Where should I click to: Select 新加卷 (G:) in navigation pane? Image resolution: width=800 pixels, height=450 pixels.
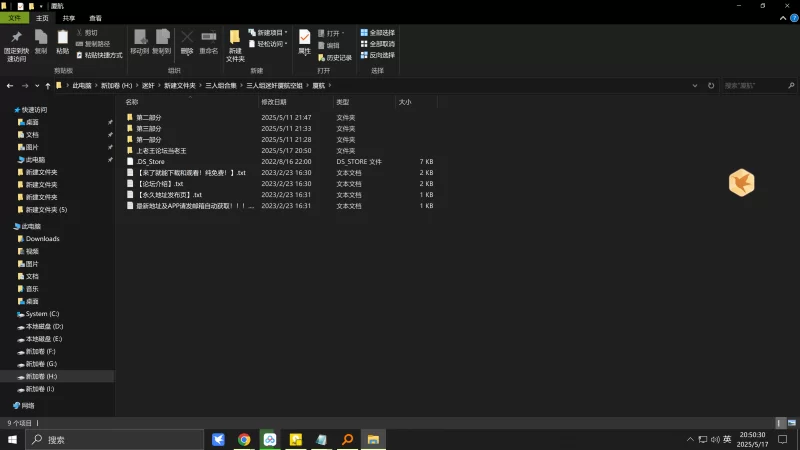tap(43, 364)
